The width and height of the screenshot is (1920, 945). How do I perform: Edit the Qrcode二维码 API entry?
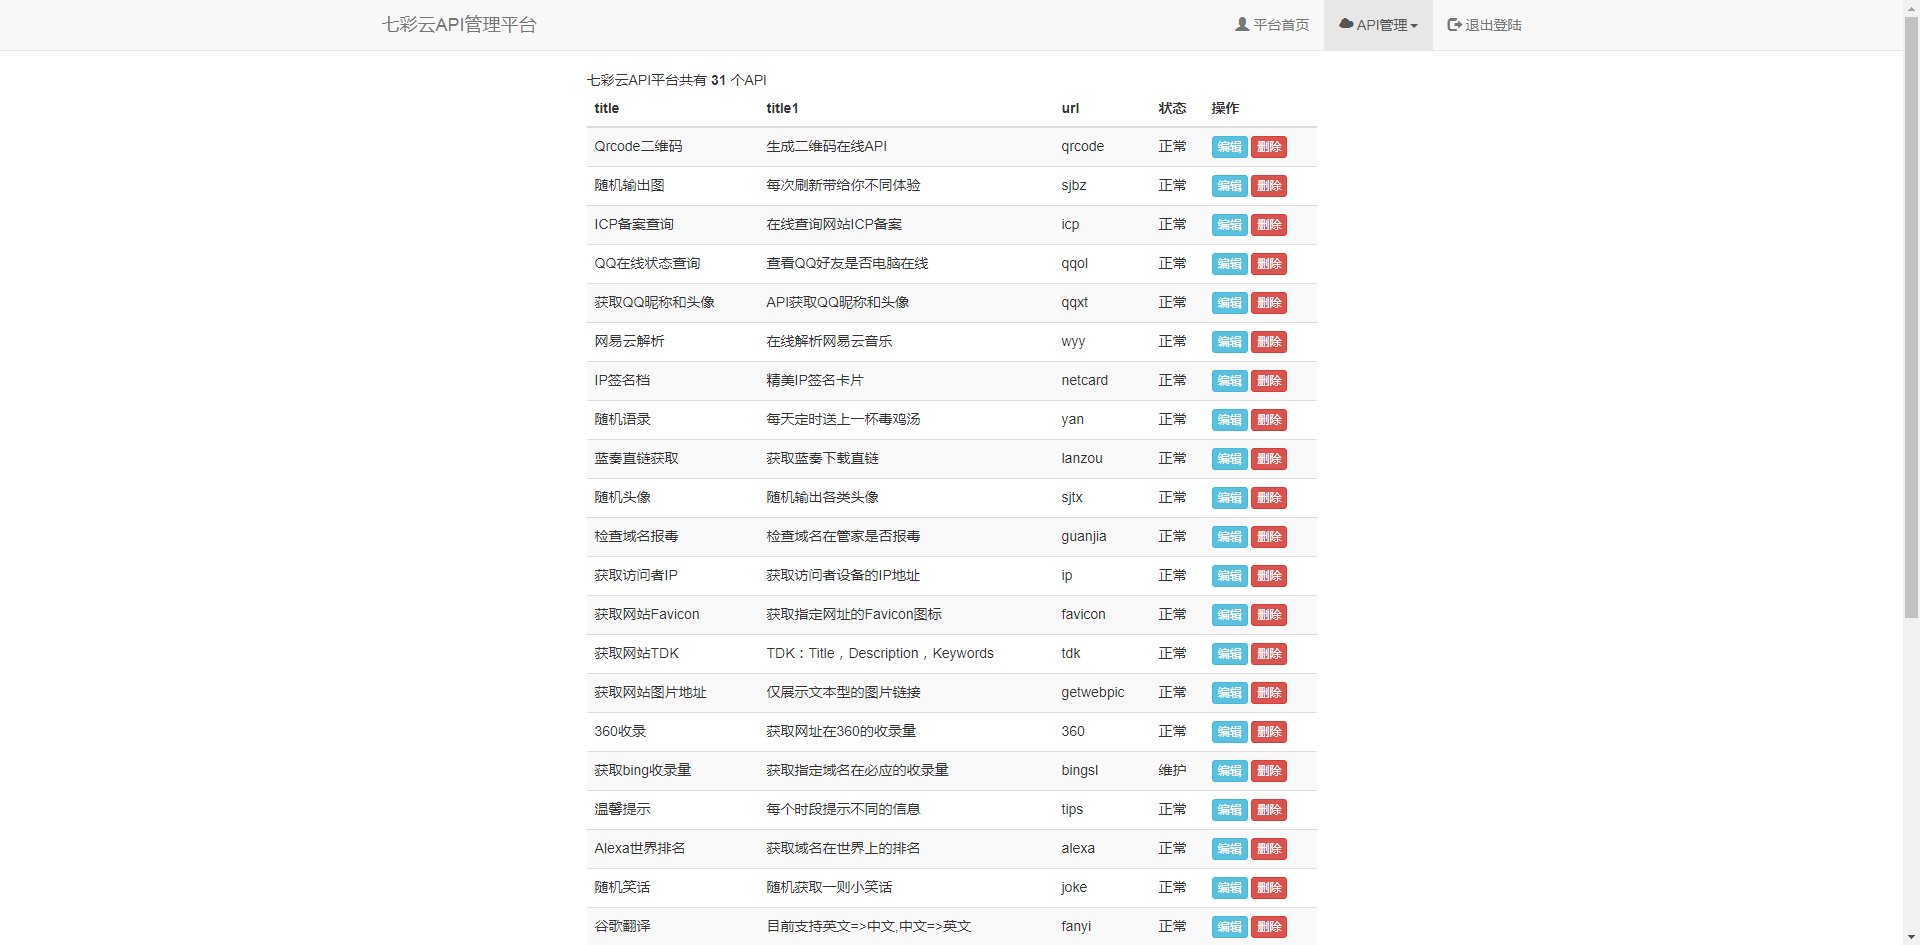[x=1228, y=146]
